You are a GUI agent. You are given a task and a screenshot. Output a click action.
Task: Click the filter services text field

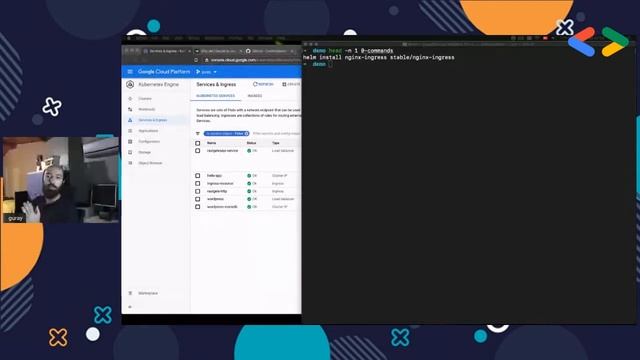276,133
